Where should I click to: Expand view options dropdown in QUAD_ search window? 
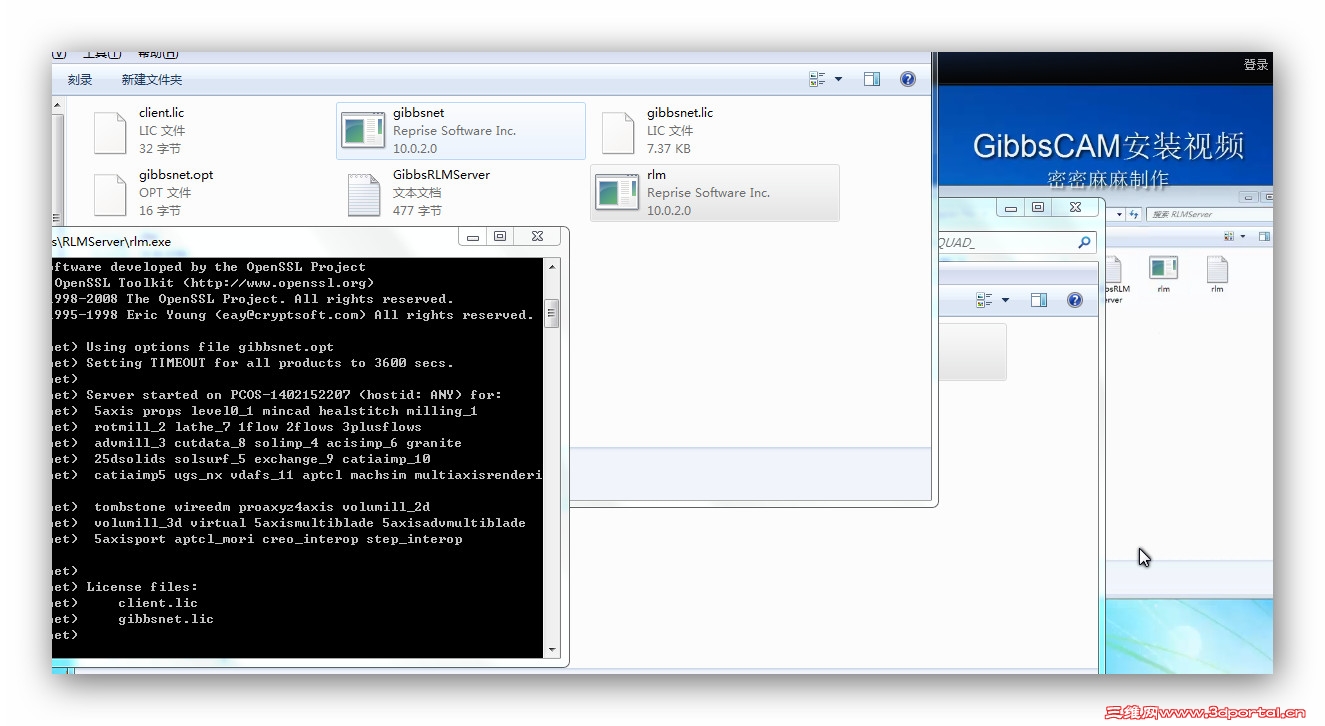1005,300
